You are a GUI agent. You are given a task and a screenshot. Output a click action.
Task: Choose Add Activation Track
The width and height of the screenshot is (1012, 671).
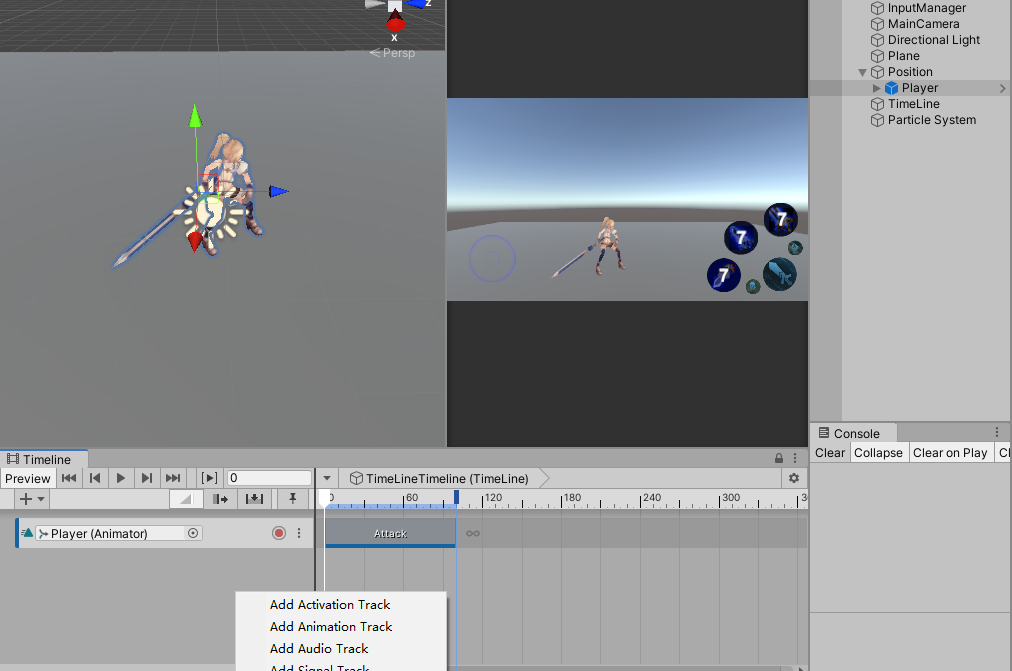[x=330, y=605]
